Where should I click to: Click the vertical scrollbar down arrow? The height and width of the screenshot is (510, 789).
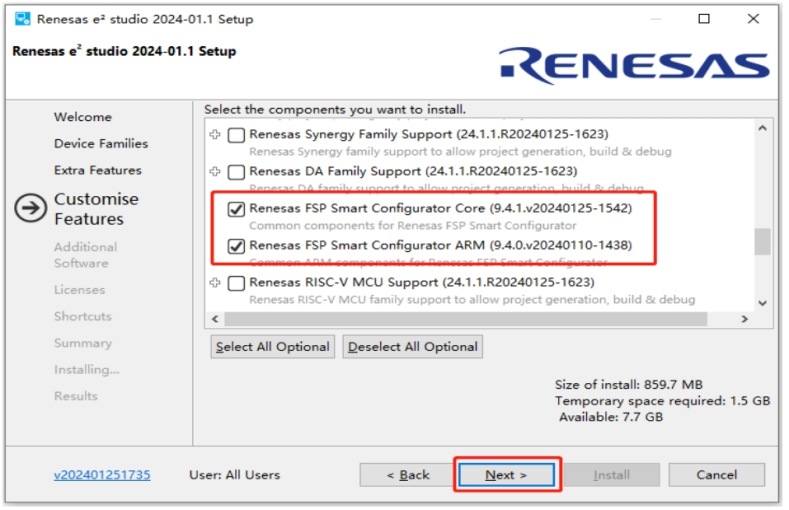coord(762,302)
